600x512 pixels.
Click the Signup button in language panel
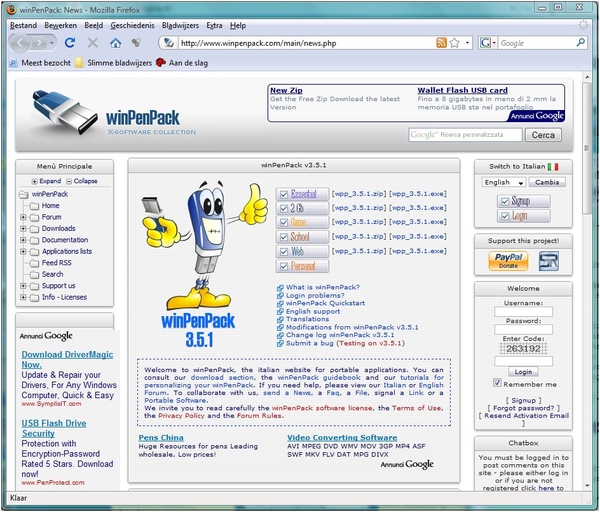click(x=523, y=201)
